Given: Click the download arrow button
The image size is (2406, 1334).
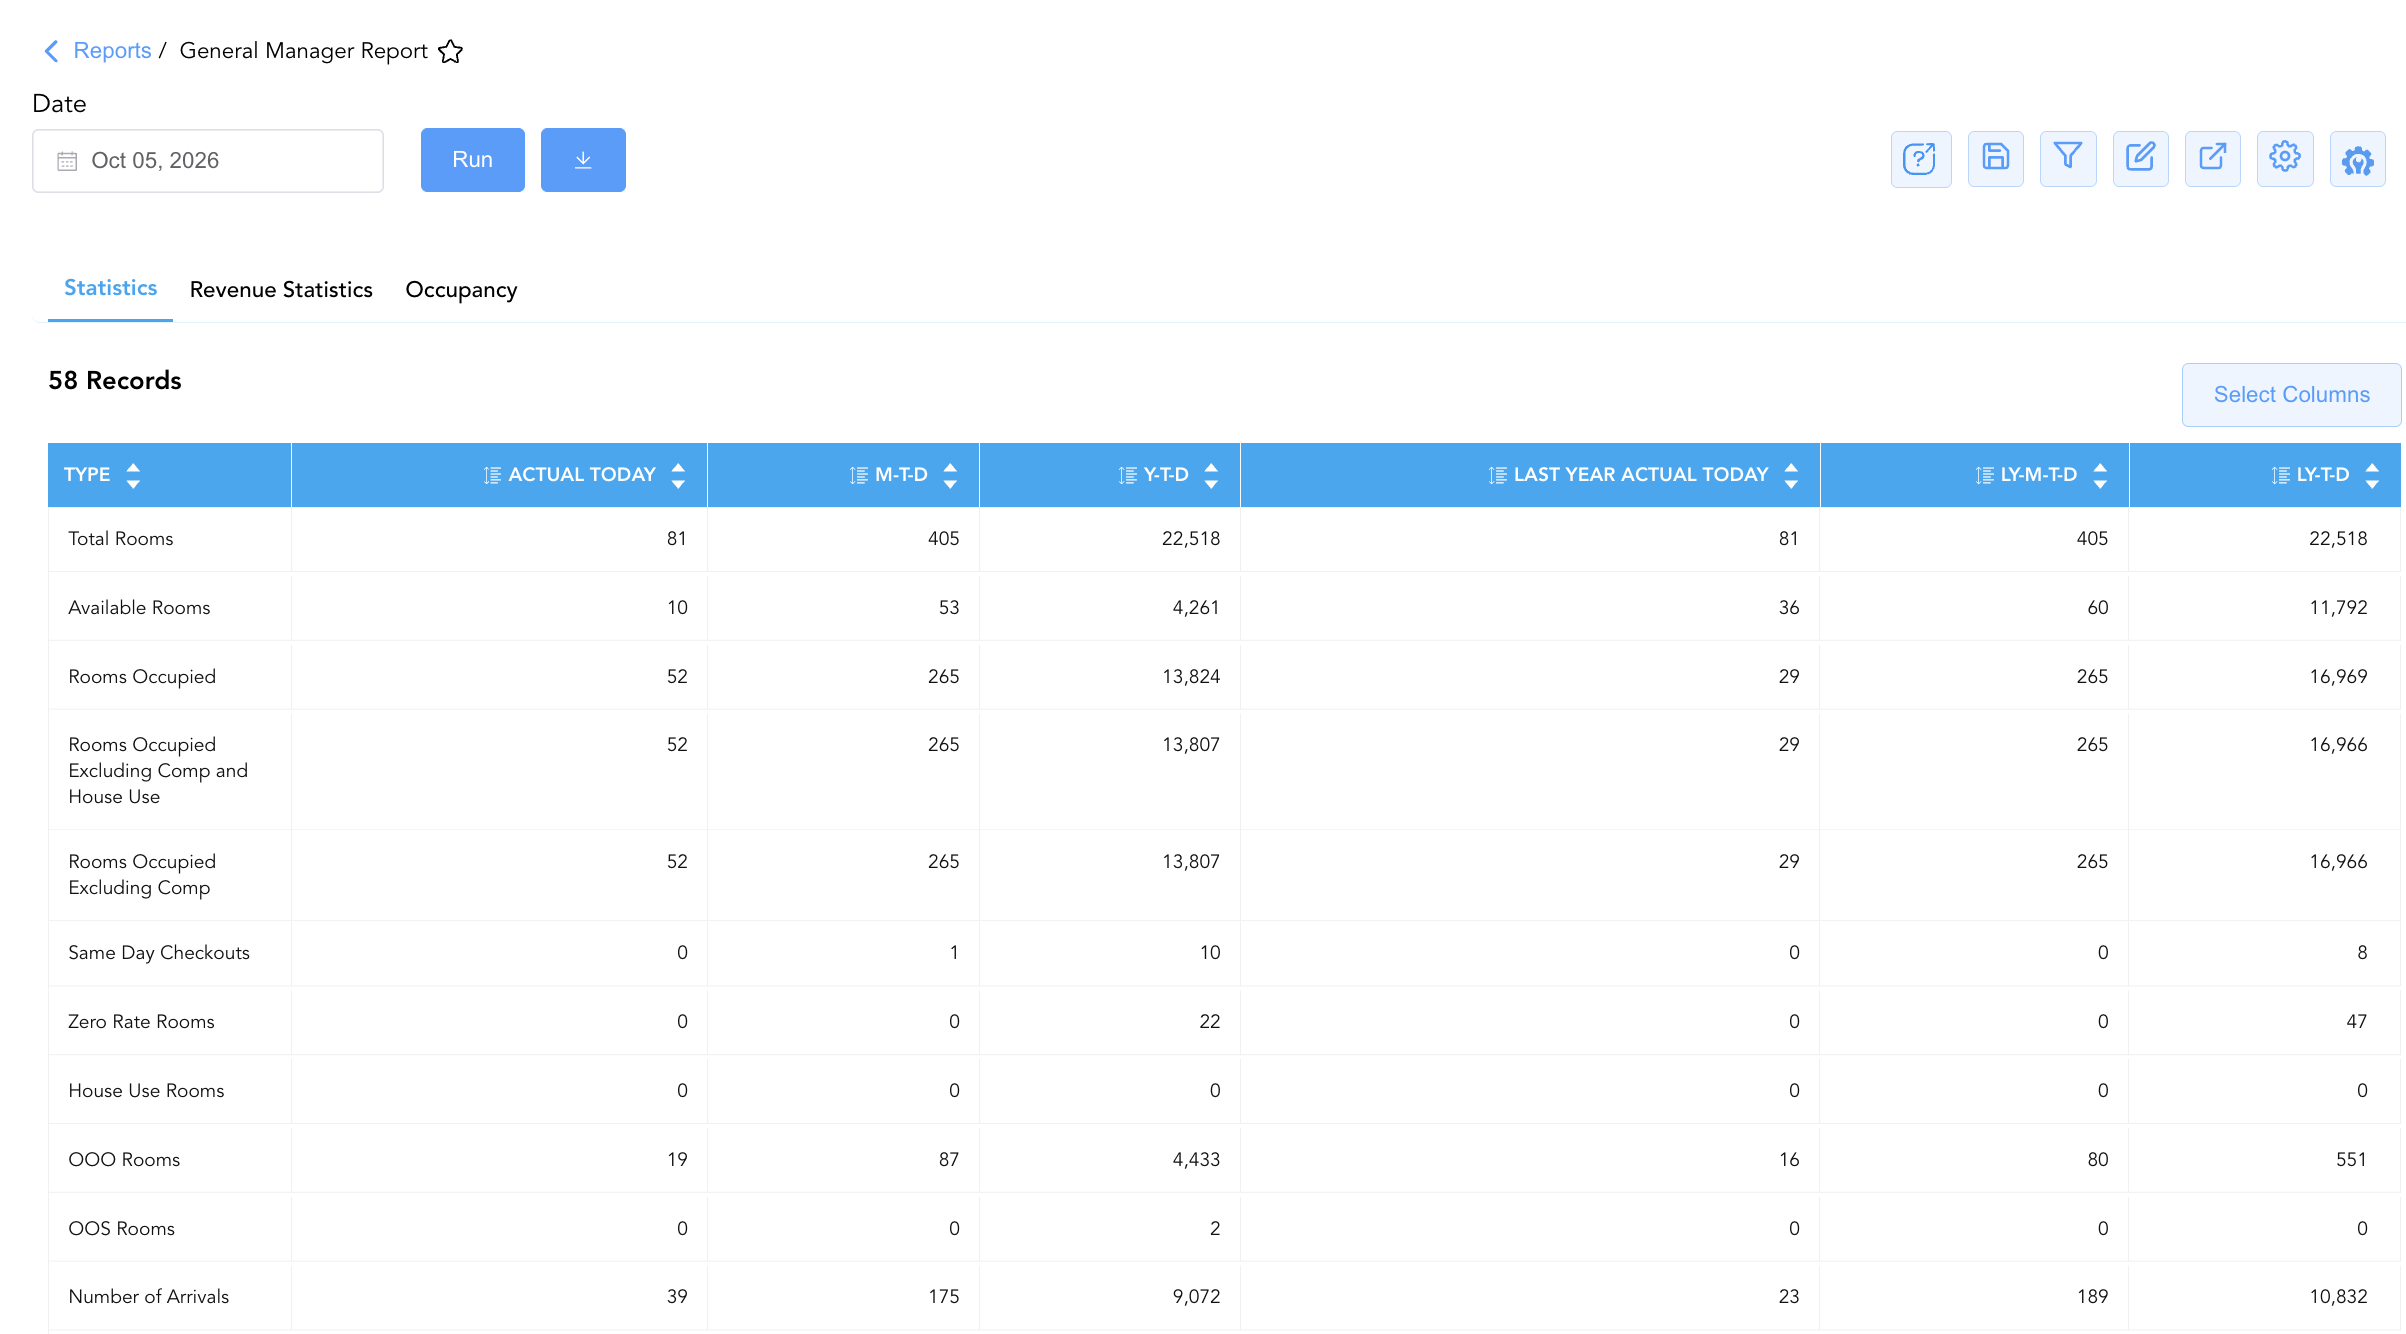Looking at the screenshot, I should tap(583, 160).
